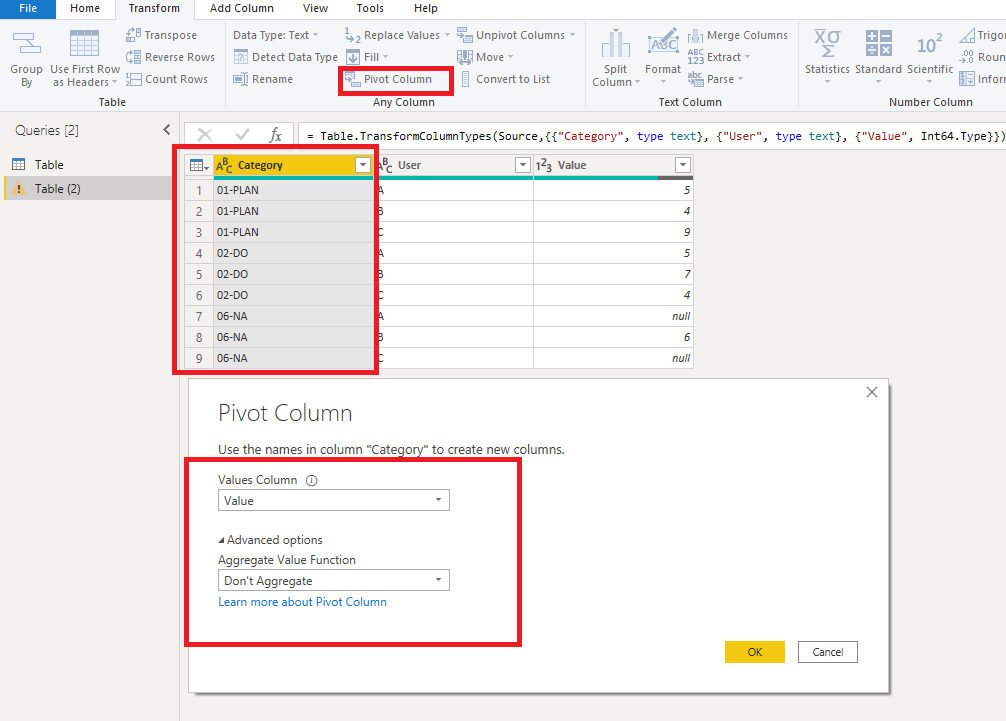Open the File tab
Screen dimensions: 1006x721
(x=28, y=8)
